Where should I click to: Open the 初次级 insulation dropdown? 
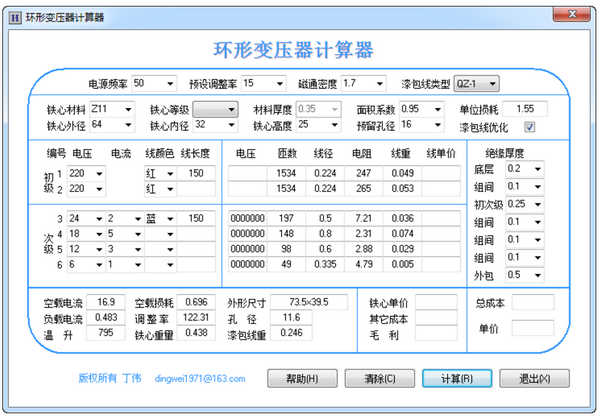[538, 204]
